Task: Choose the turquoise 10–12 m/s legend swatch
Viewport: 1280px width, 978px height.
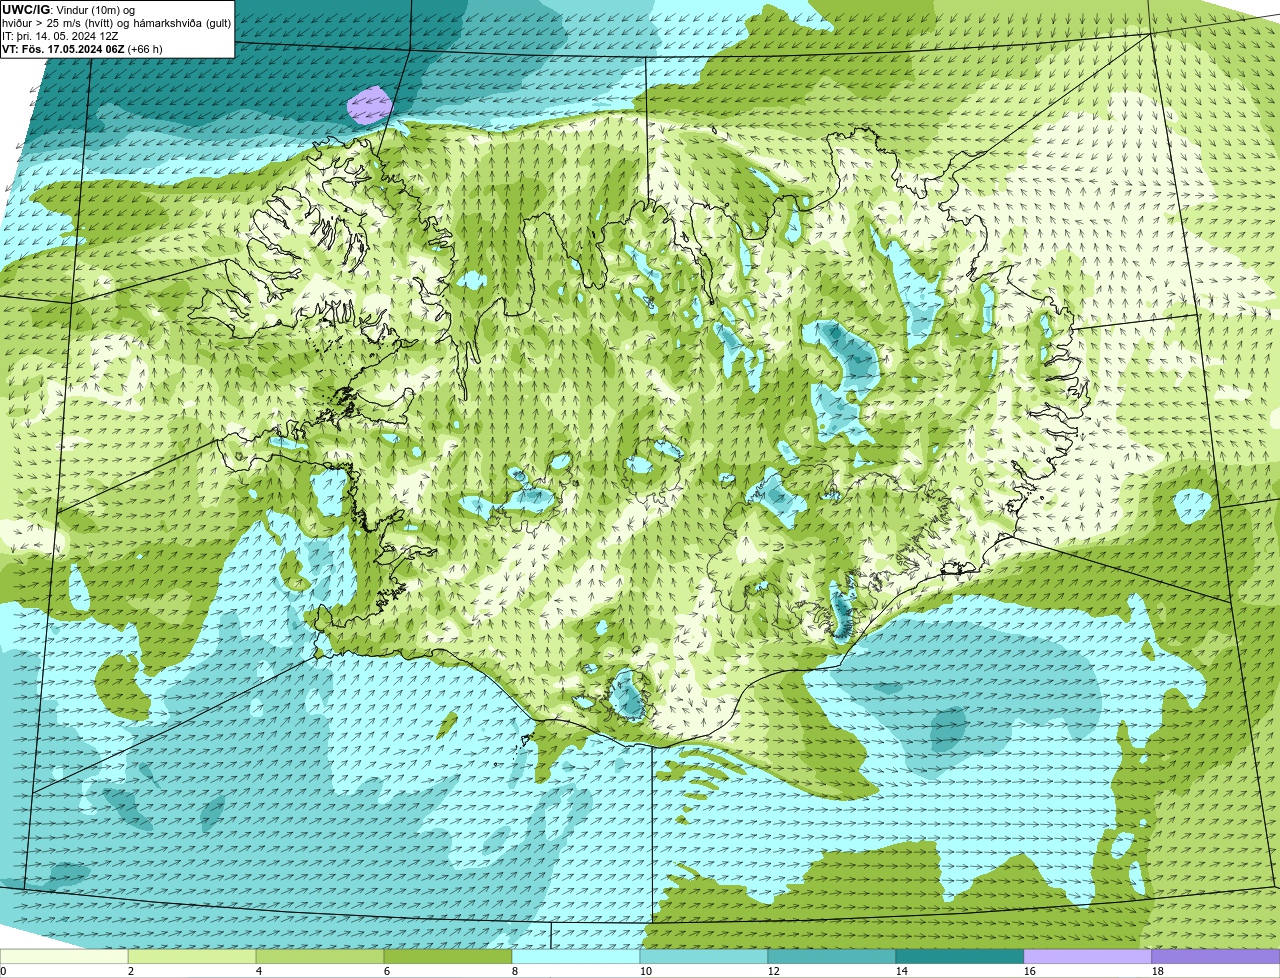Action: (x=704, y=956)
